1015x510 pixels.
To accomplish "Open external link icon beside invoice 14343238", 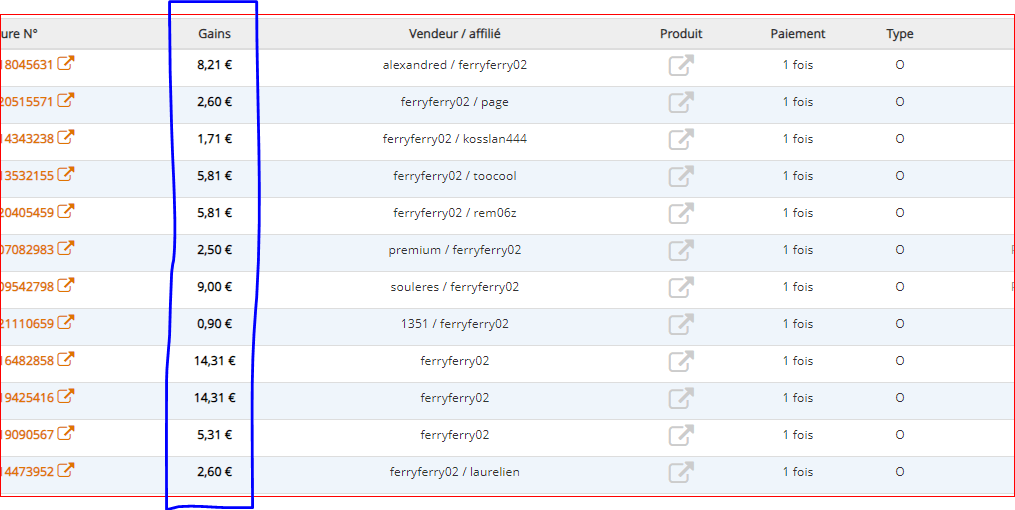I will [65, 137].
